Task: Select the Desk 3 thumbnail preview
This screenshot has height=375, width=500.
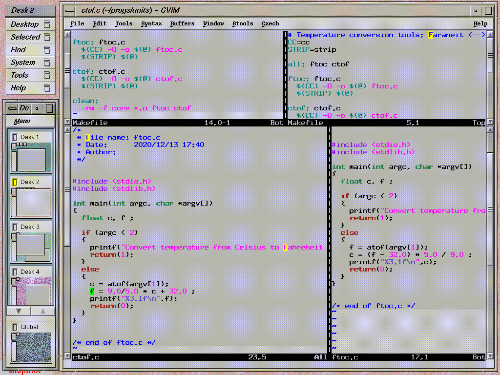Action: (31, 246)
